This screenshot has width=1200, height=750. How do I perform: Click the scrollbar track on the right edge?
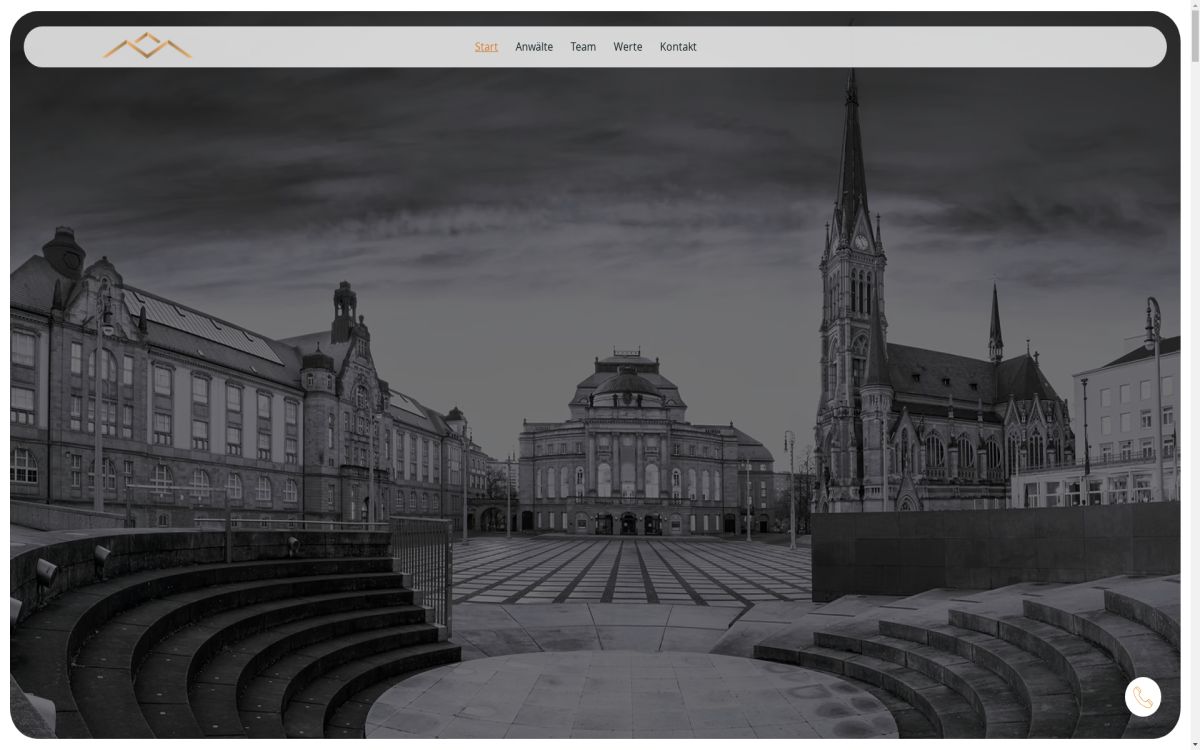tap(1193, 400)
